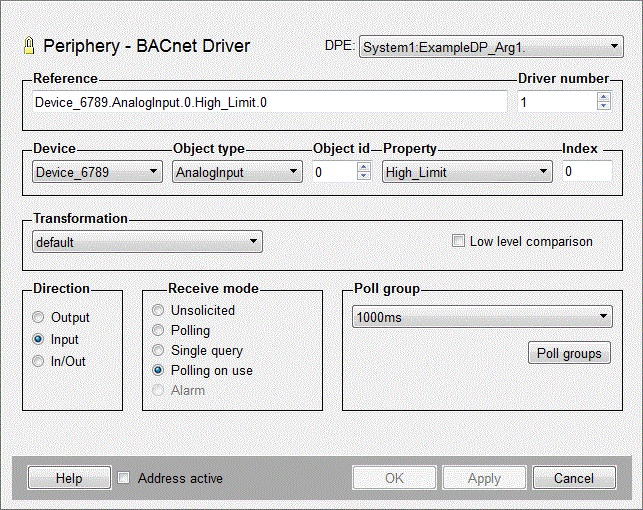Increase the Driver number with up arrow
This screenshot has height=510, width=643.
pos(603,97)
